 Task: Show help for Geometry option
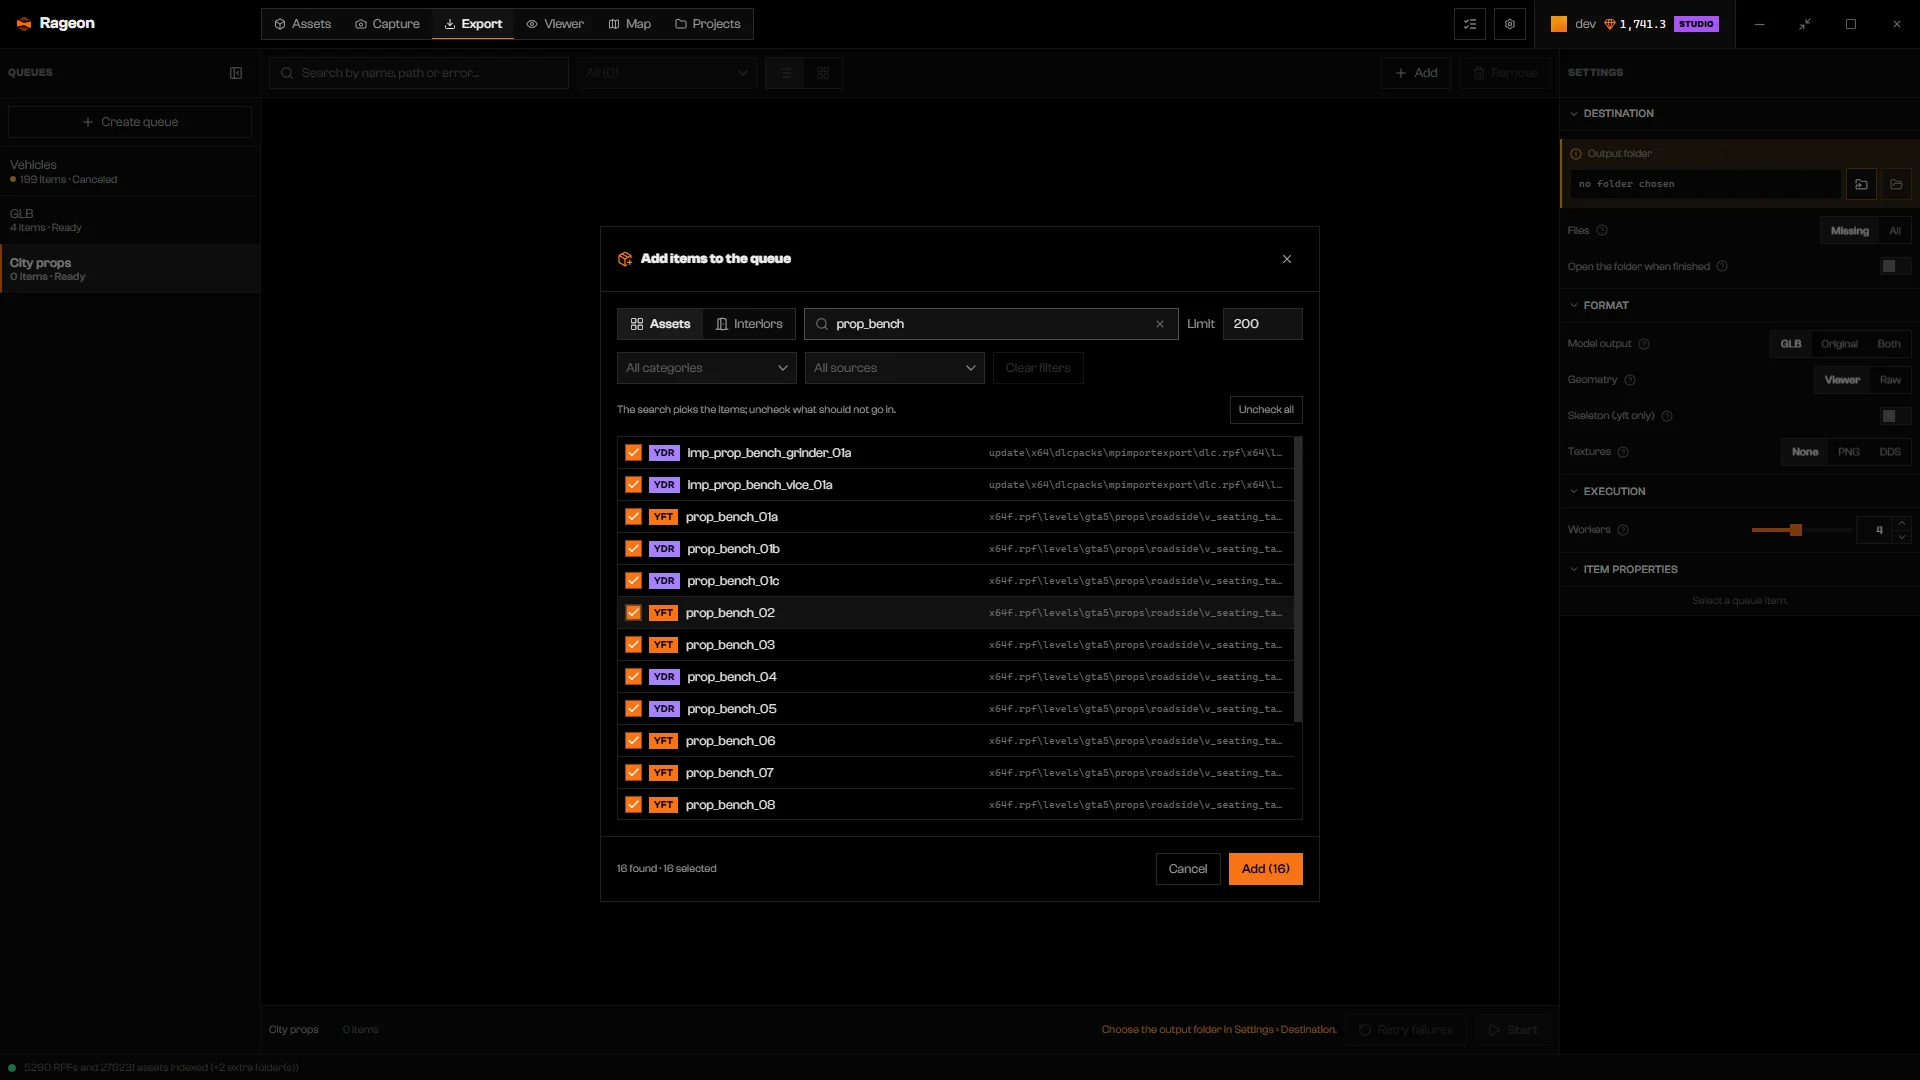point(1630,380)
